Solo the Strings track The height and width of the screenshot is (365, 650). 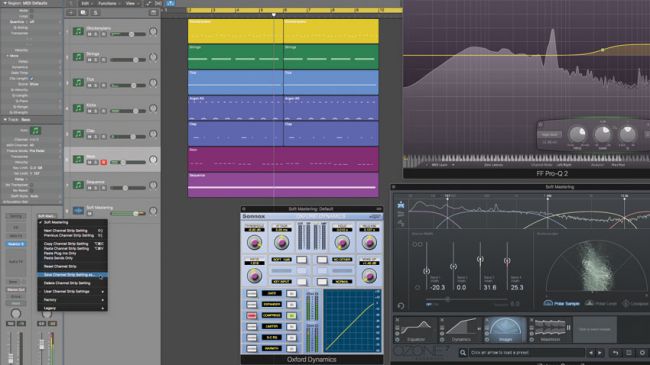tap(96, 60)
